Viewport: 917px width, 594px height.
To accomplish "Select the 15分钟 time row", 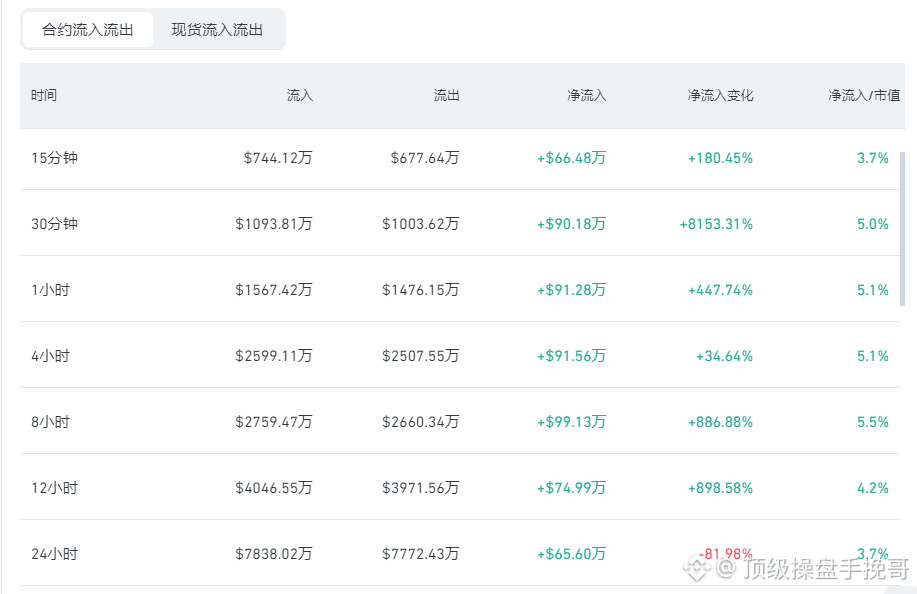I will pos(460,158).
